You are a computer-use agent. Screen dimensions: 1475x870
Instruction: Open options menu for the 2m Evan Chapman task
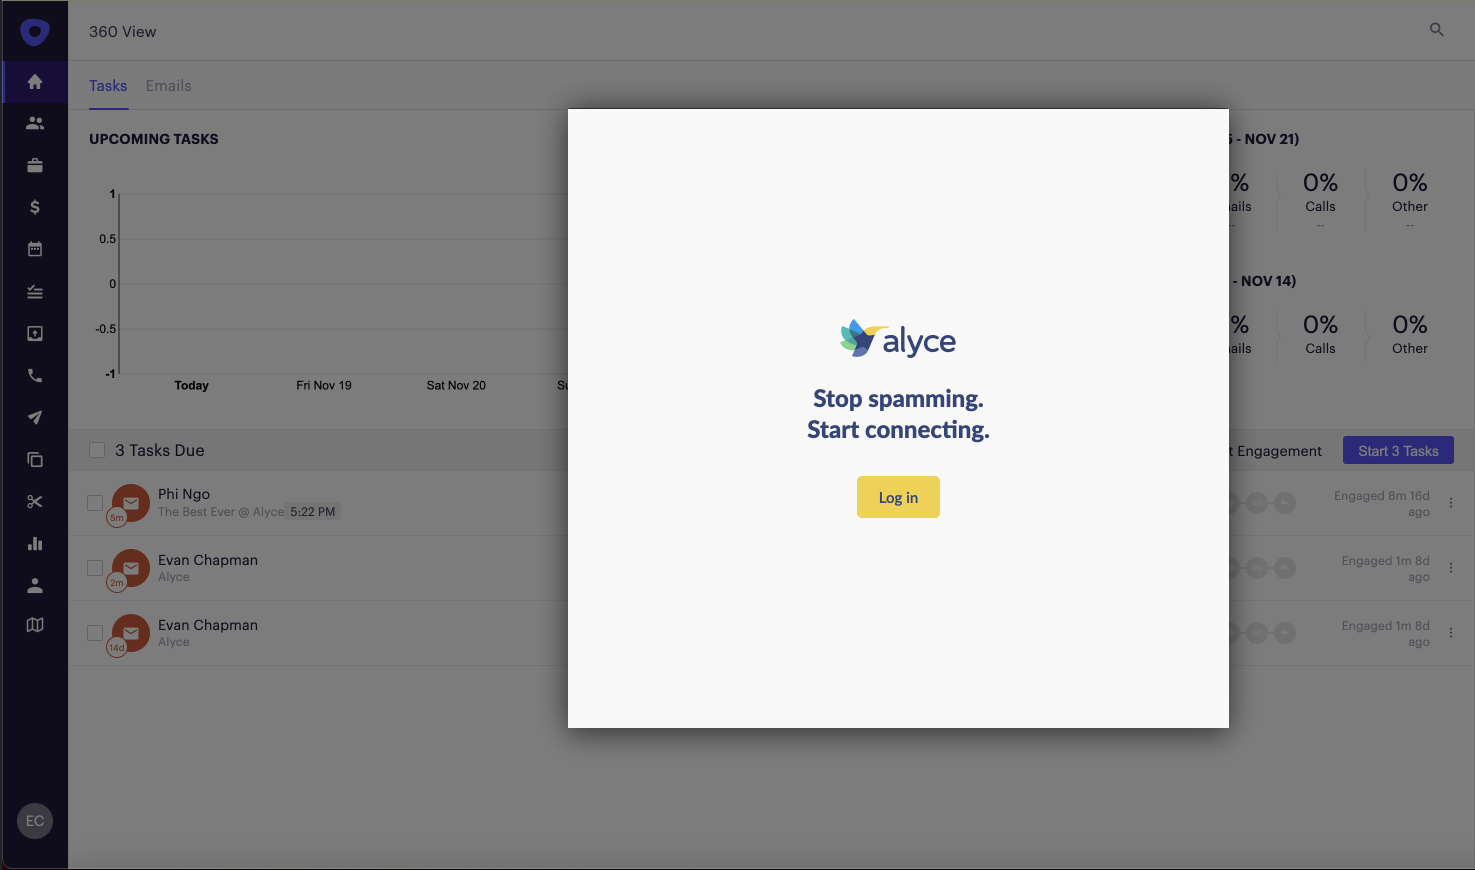pos(1451,568)
